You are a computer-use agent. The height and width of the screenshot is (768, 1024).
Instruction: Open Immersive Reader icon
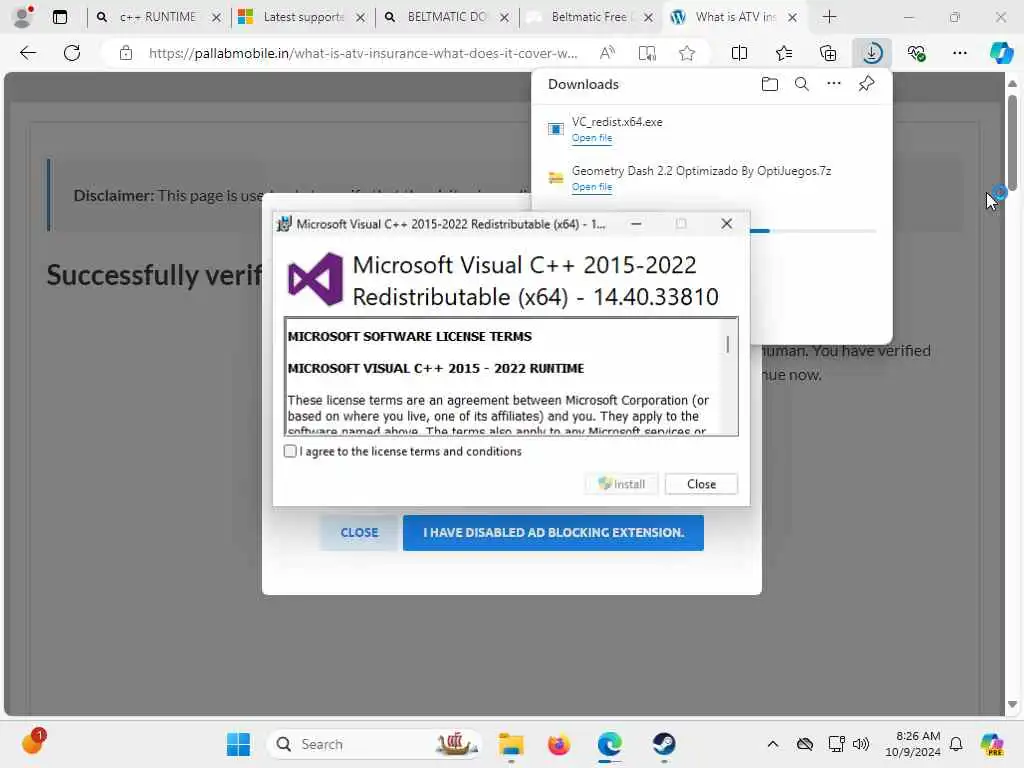(x=647, y=53)
